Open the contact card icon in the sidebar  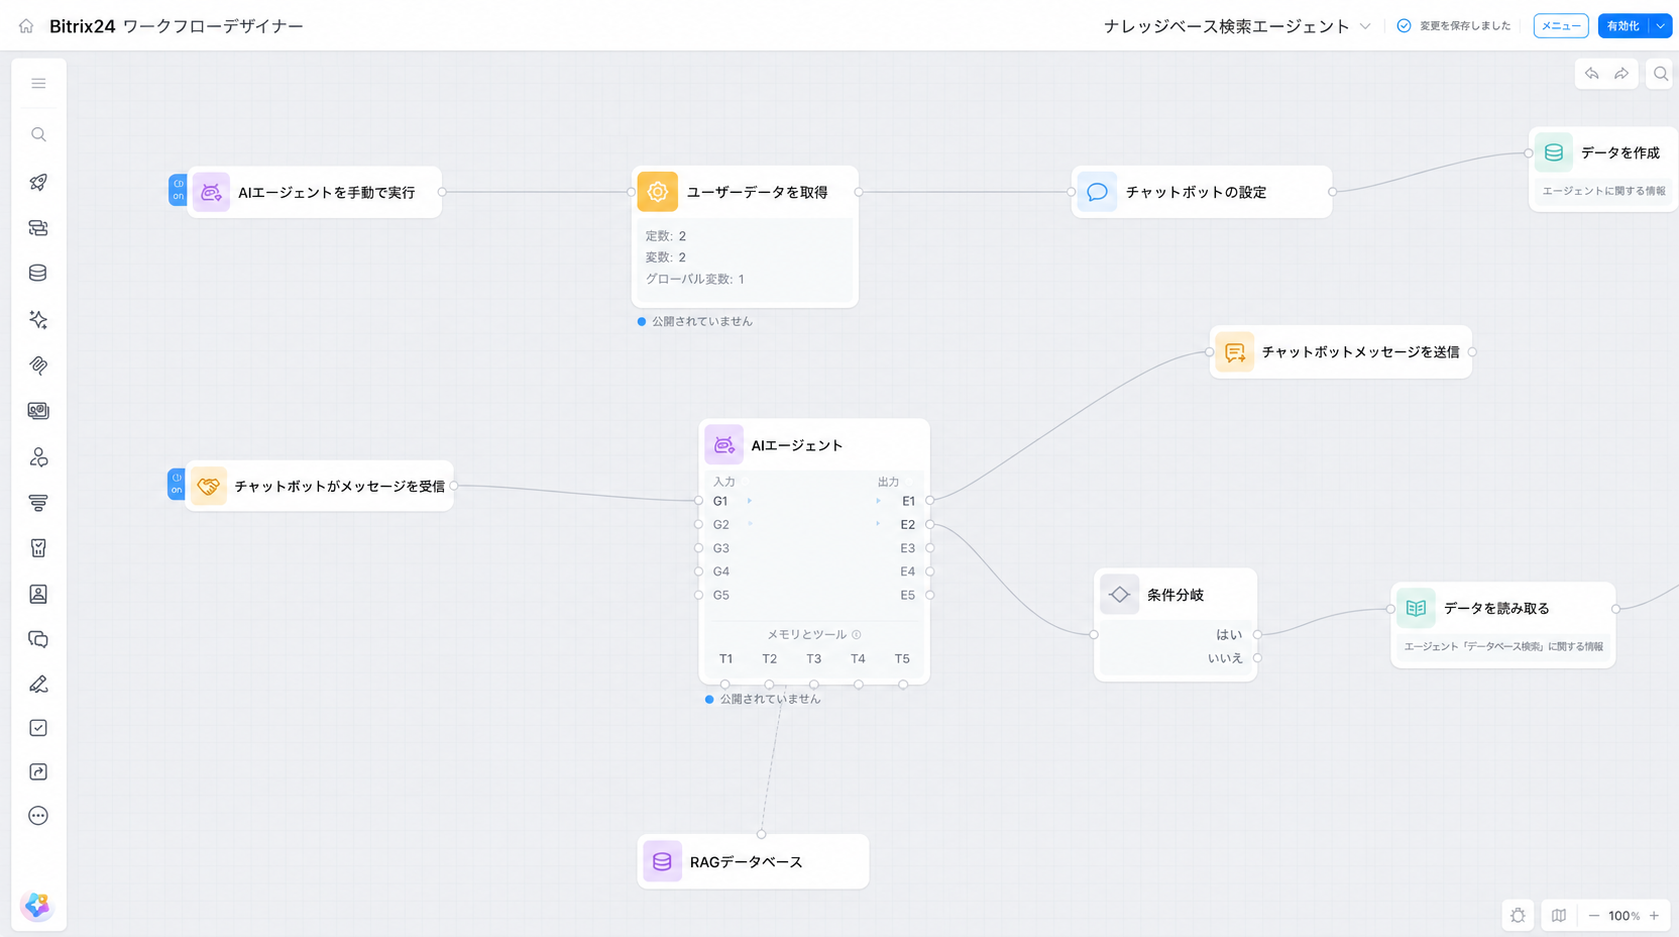(x=38, y=594)
